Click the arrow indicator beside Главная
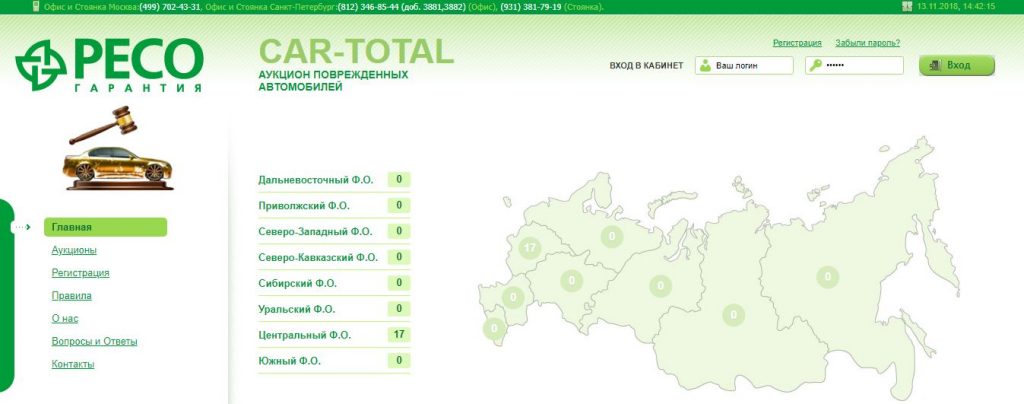Viewport: 1024px width, 404px height. coord(23,227)
